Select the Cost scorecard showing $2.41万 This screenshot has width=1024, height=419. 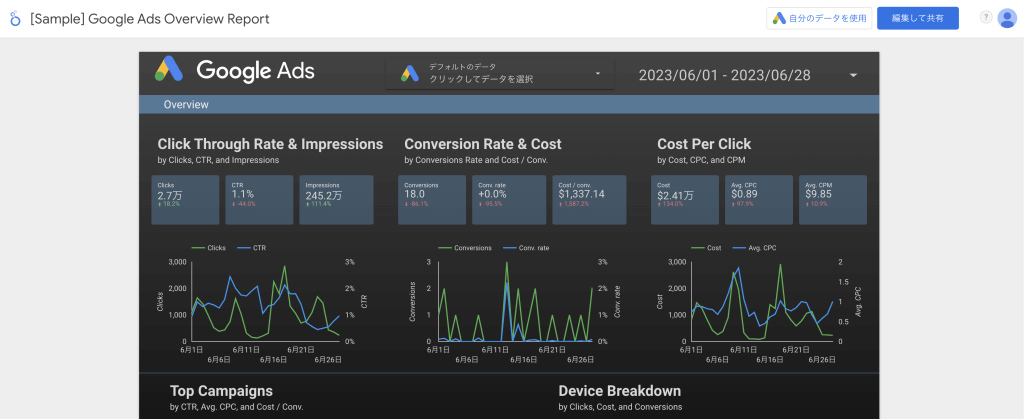point(686,200)
